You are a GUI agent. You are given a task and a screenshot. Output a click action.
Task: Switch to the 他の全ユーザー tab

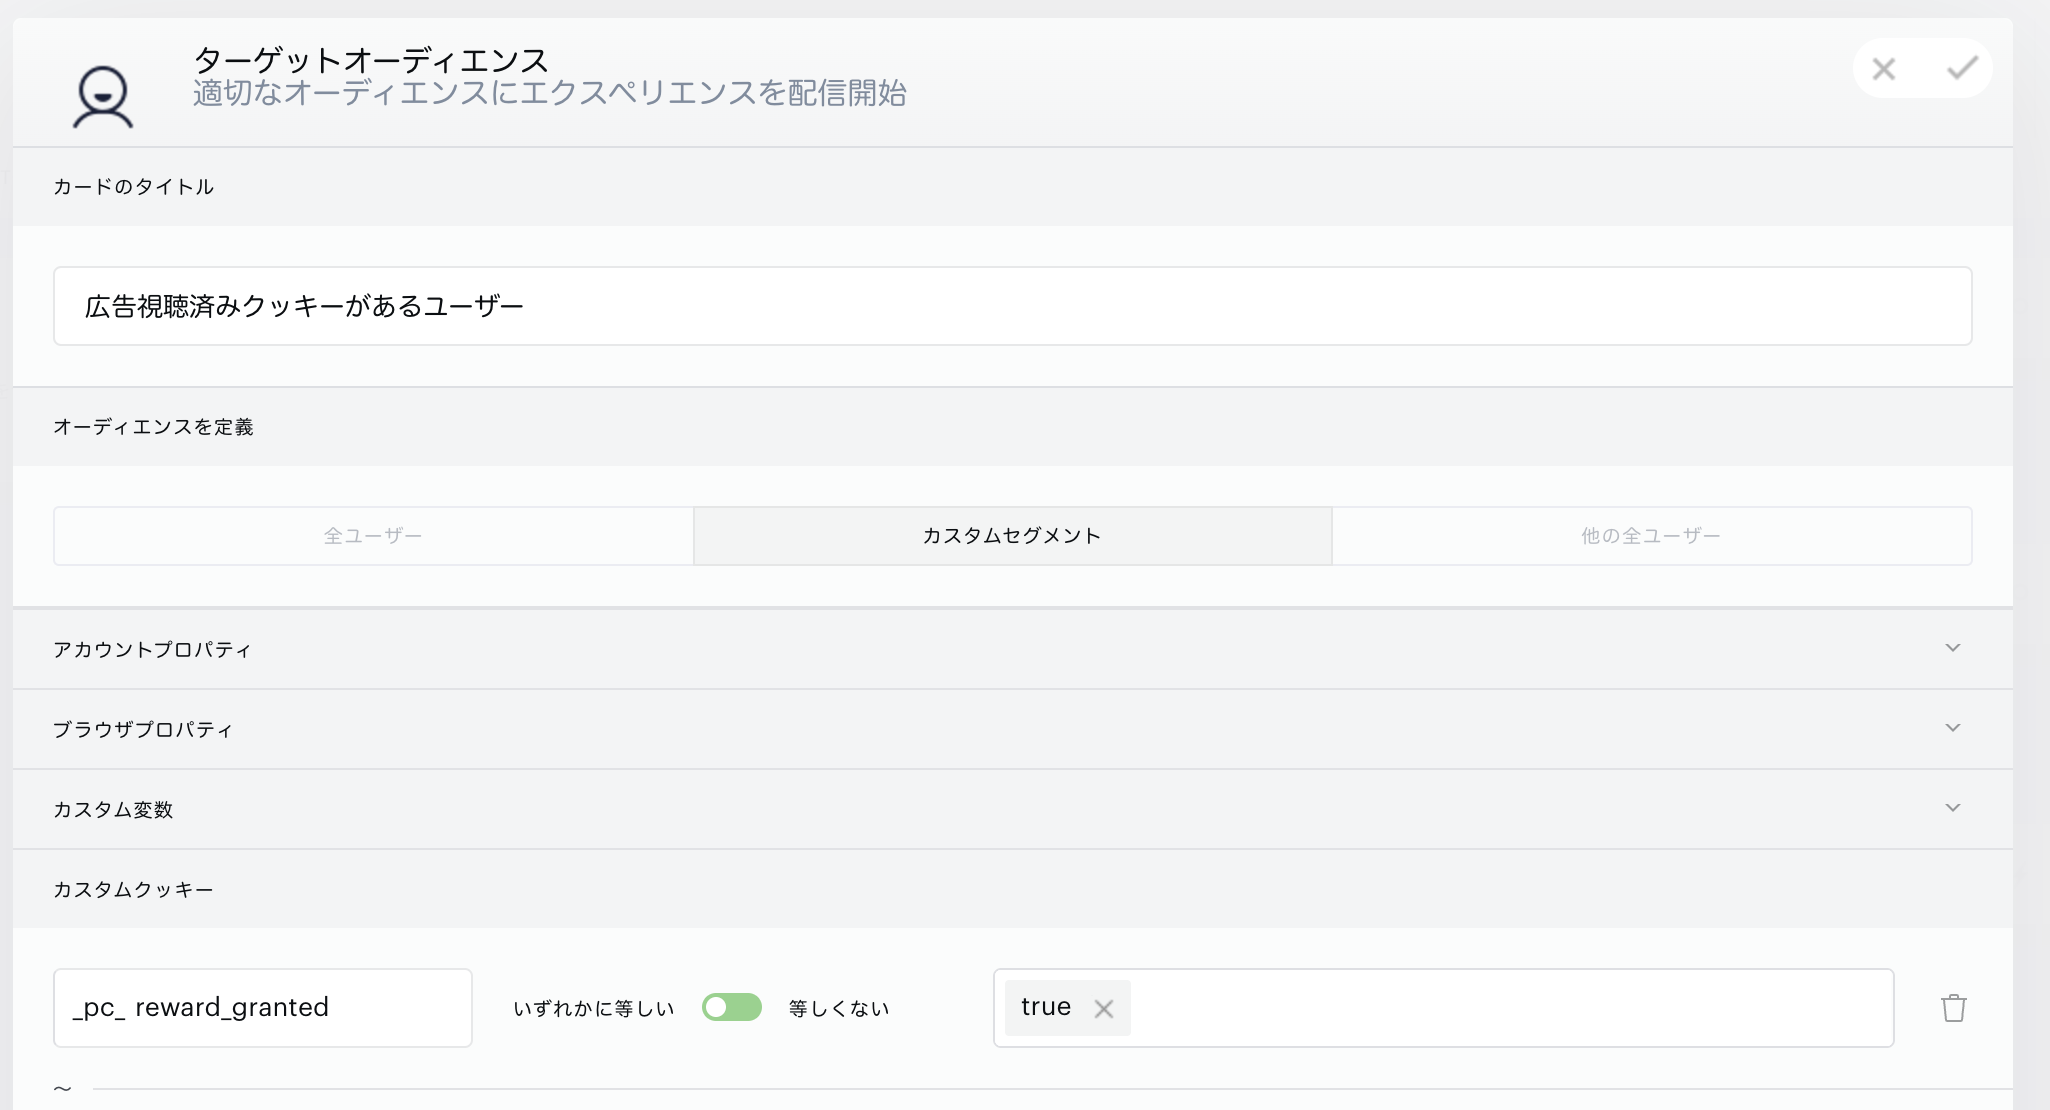(1650, 536)
